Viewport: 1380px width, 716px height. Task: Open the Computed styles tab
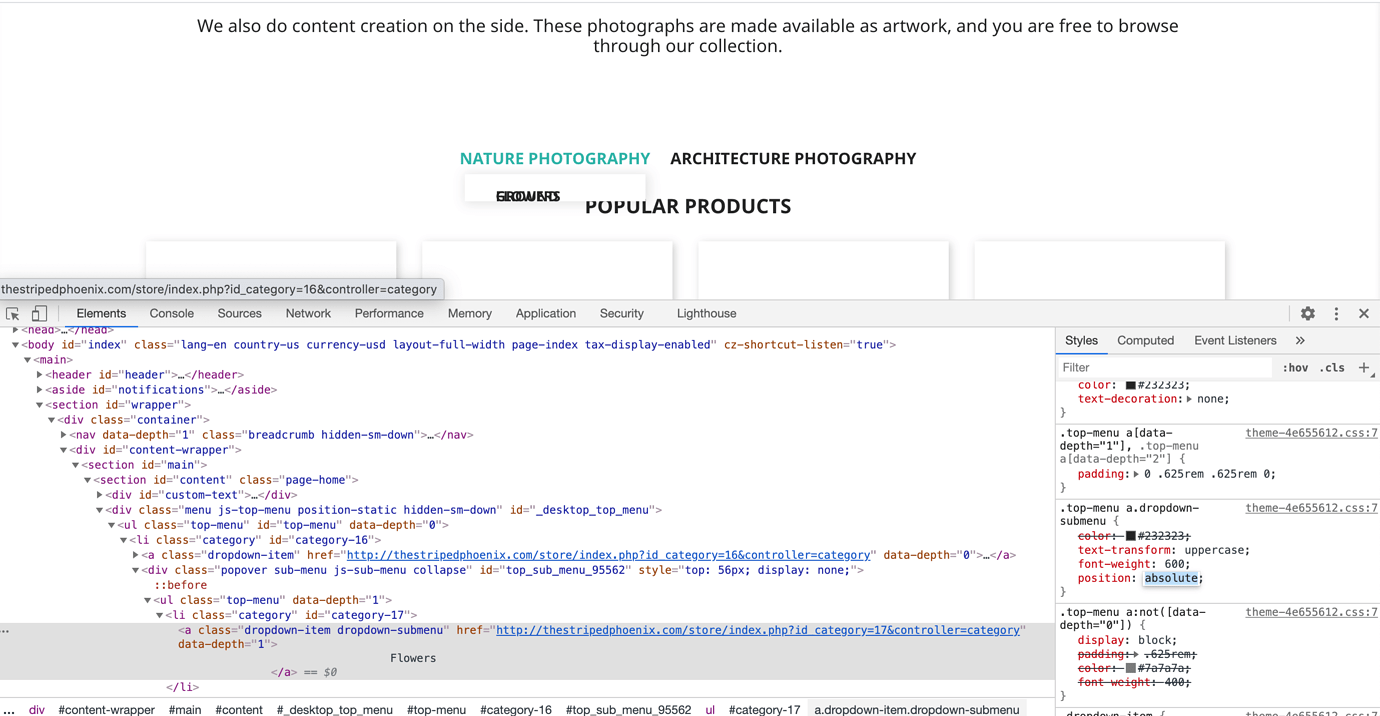[x=1145, y=340]
